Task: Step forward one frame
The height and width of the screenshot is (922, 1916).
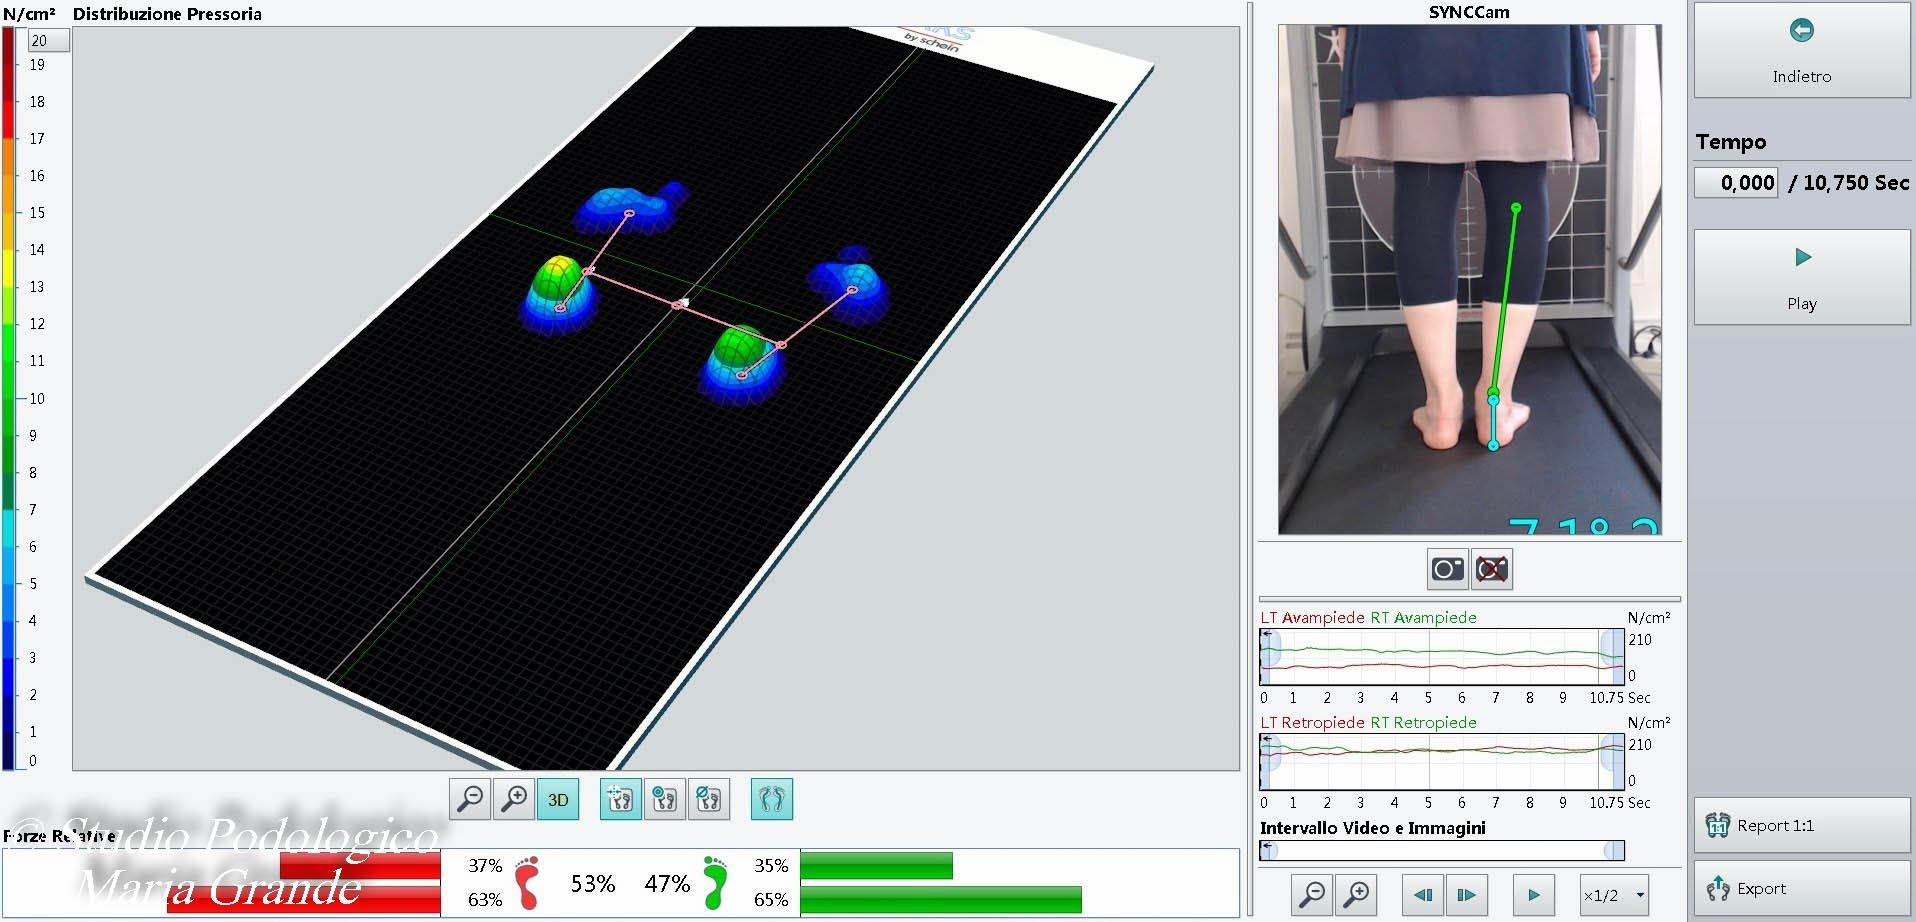Action: [x=1467, y=895]
